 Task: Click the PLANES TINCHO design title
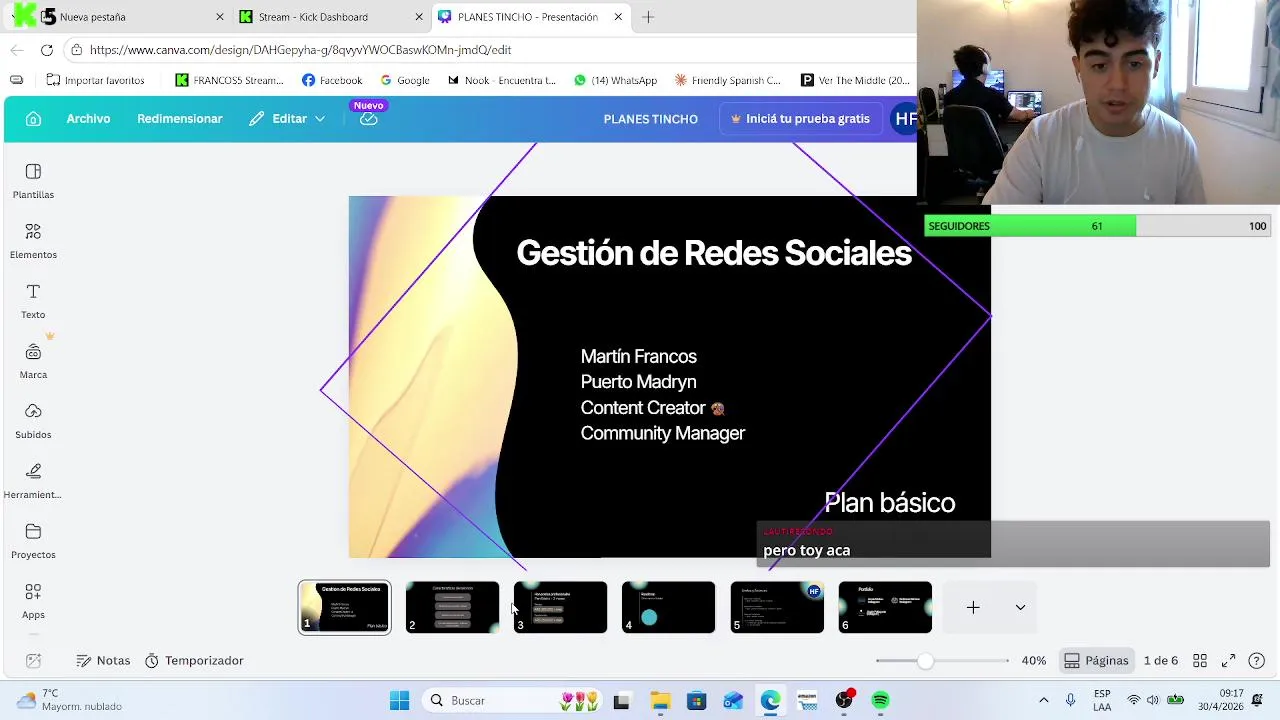pos(651,119)
